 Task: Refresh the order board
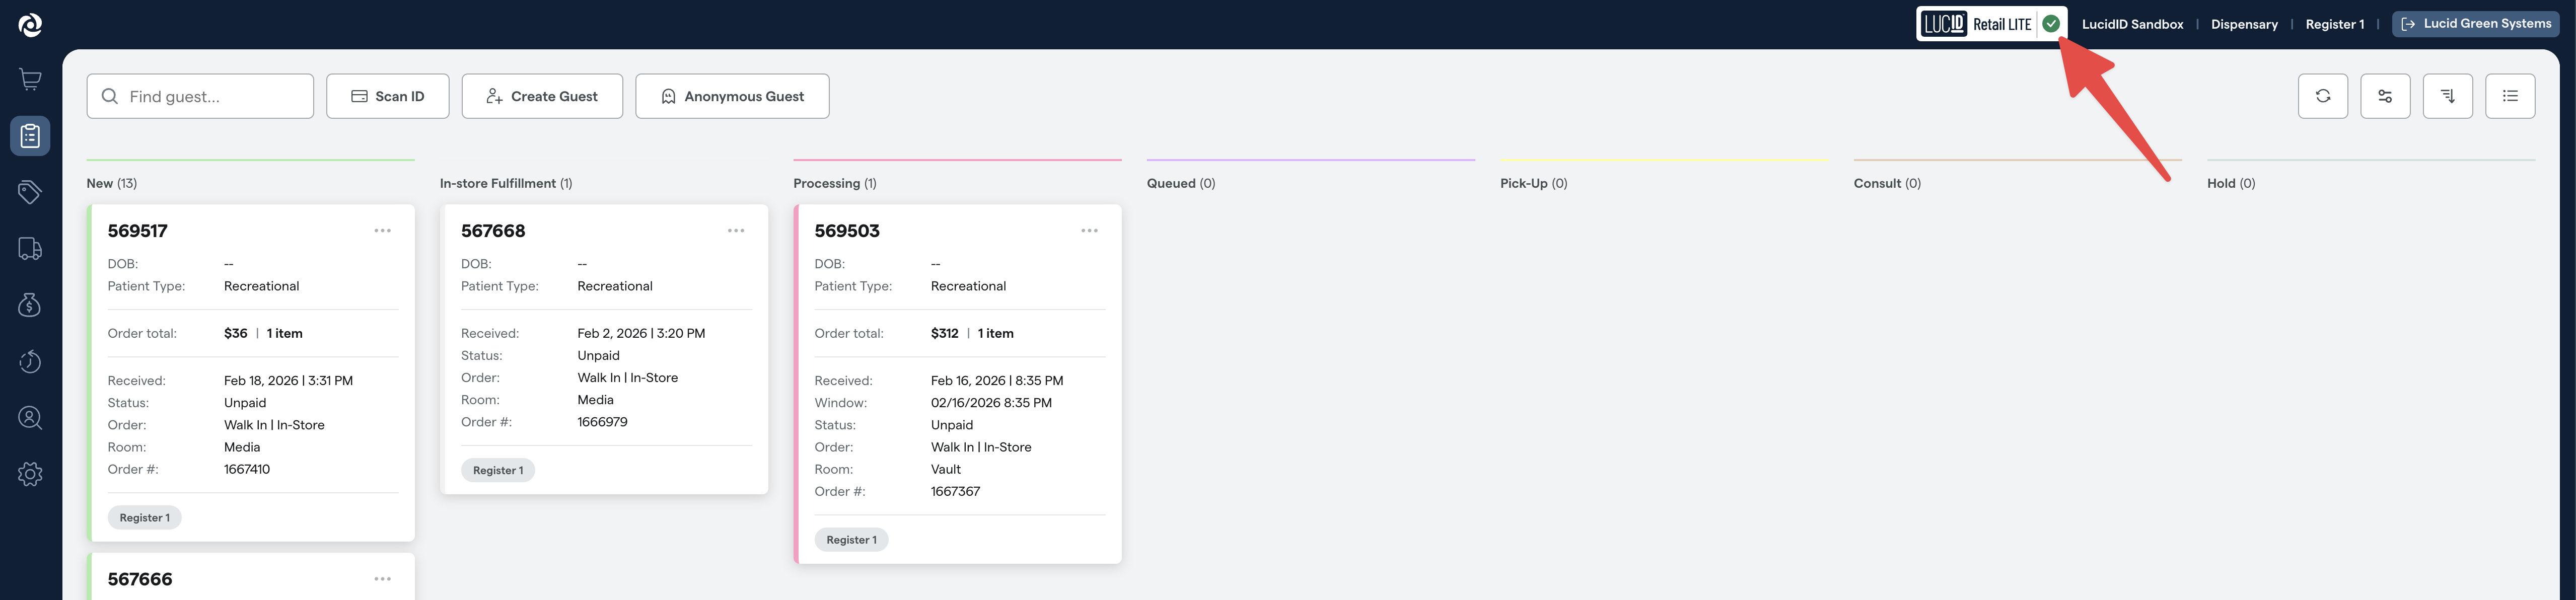pos(2323,96)
